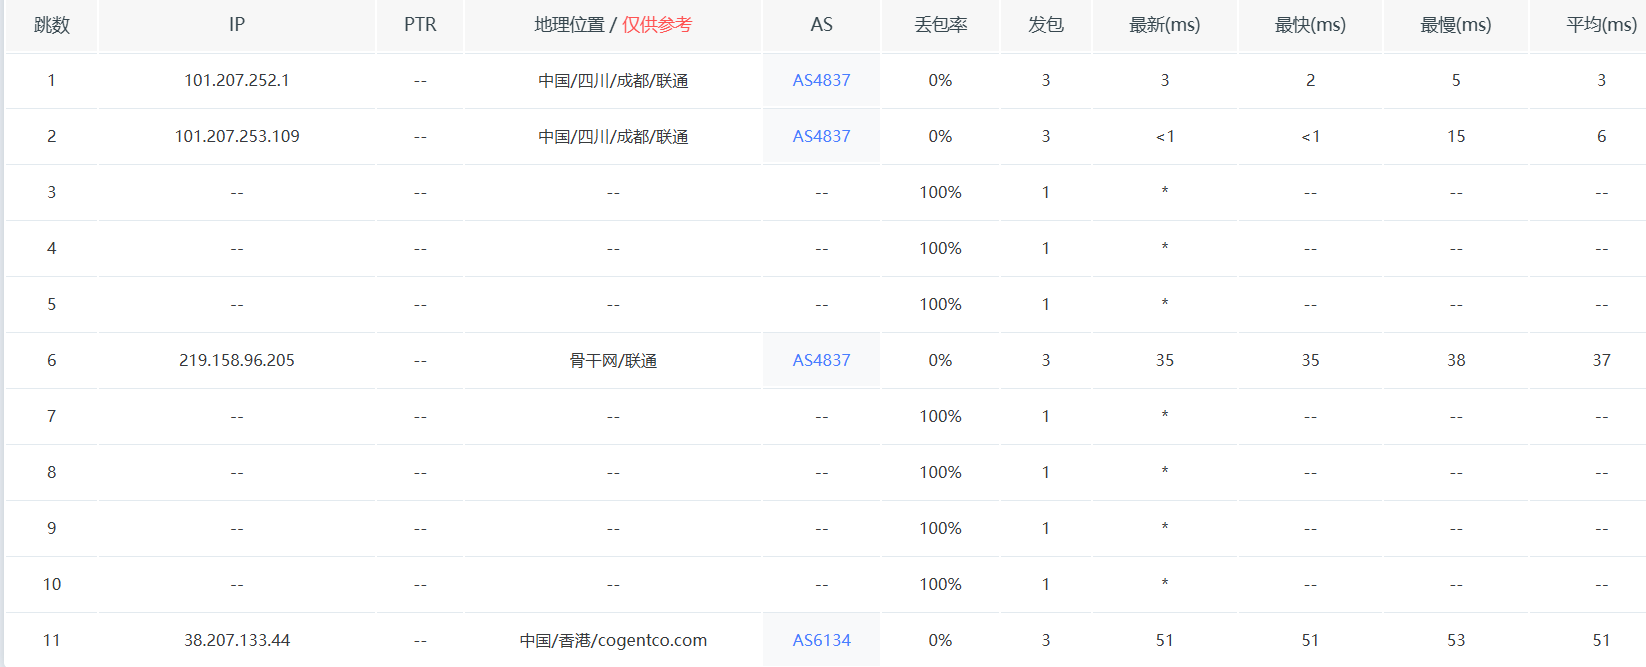Screen dimensions: 1646x667
Task: Click the 平均(ms) column header
Action: [1600, 25]
